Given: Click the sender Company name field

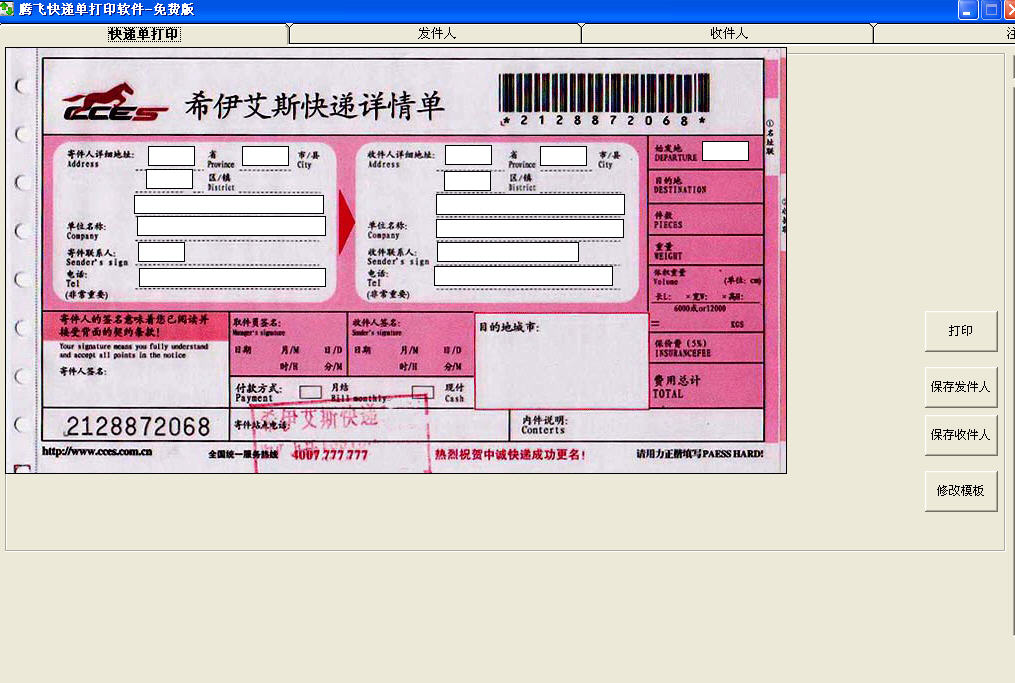Looking at the screenshot, I should [x=230, y=225].
